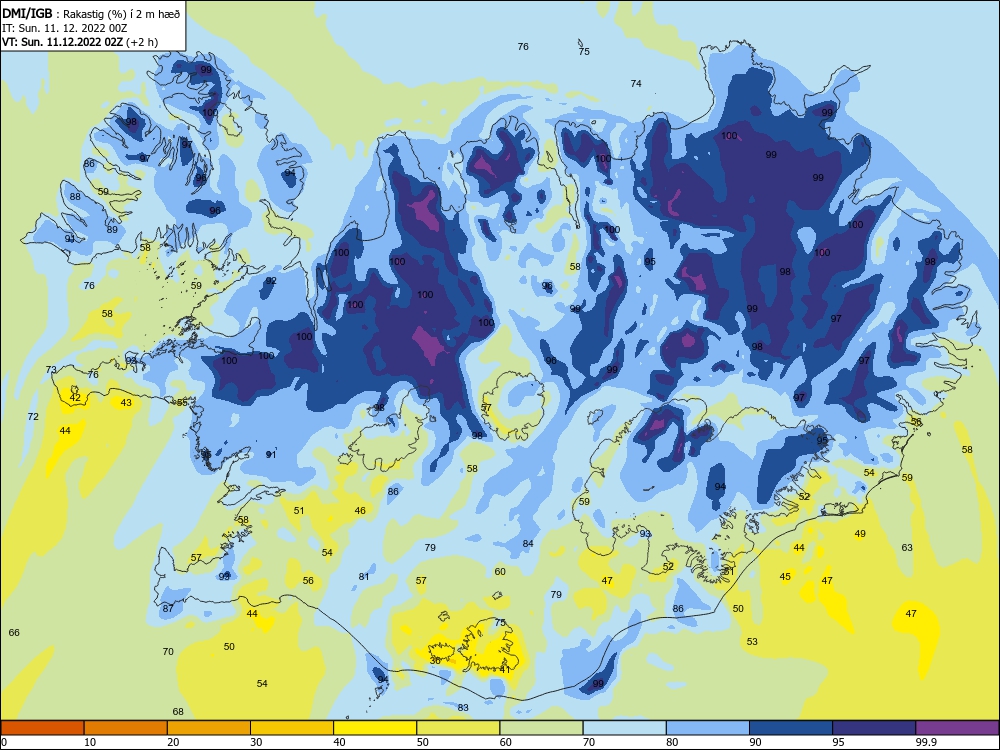Viewport: 1000px width, 750px height.
Task: Click the map value '53' in the southeast sea
Action: [x=752, y=642]
